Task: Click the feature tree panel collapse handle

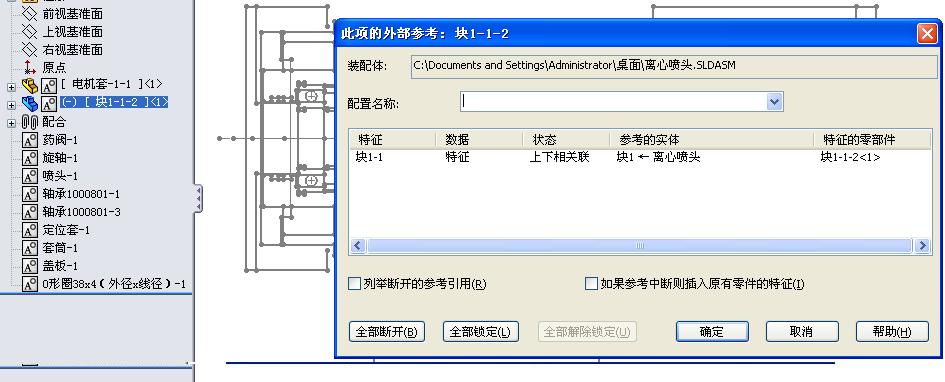Action: 198,199
